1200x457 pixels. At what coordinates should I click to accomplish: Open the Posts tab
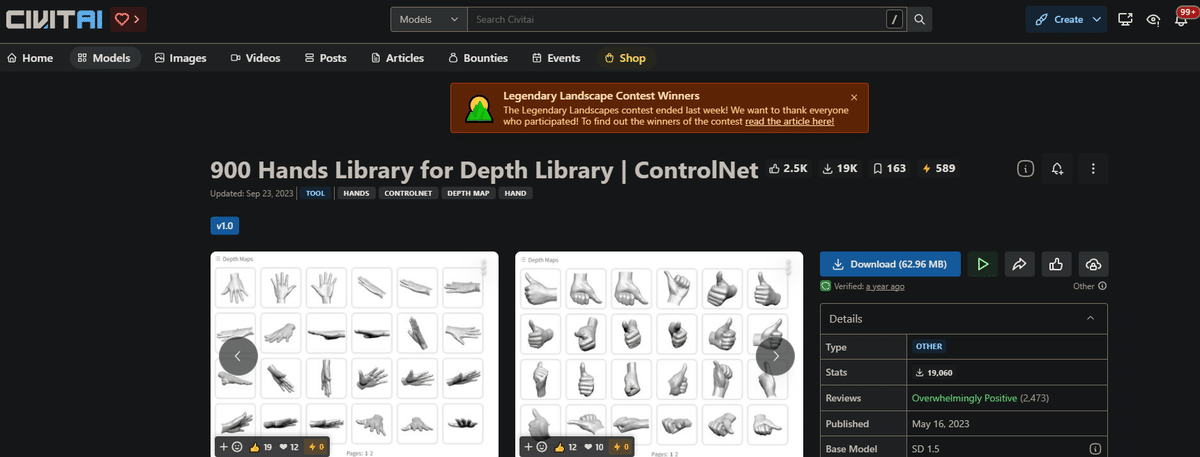point(325,58)
